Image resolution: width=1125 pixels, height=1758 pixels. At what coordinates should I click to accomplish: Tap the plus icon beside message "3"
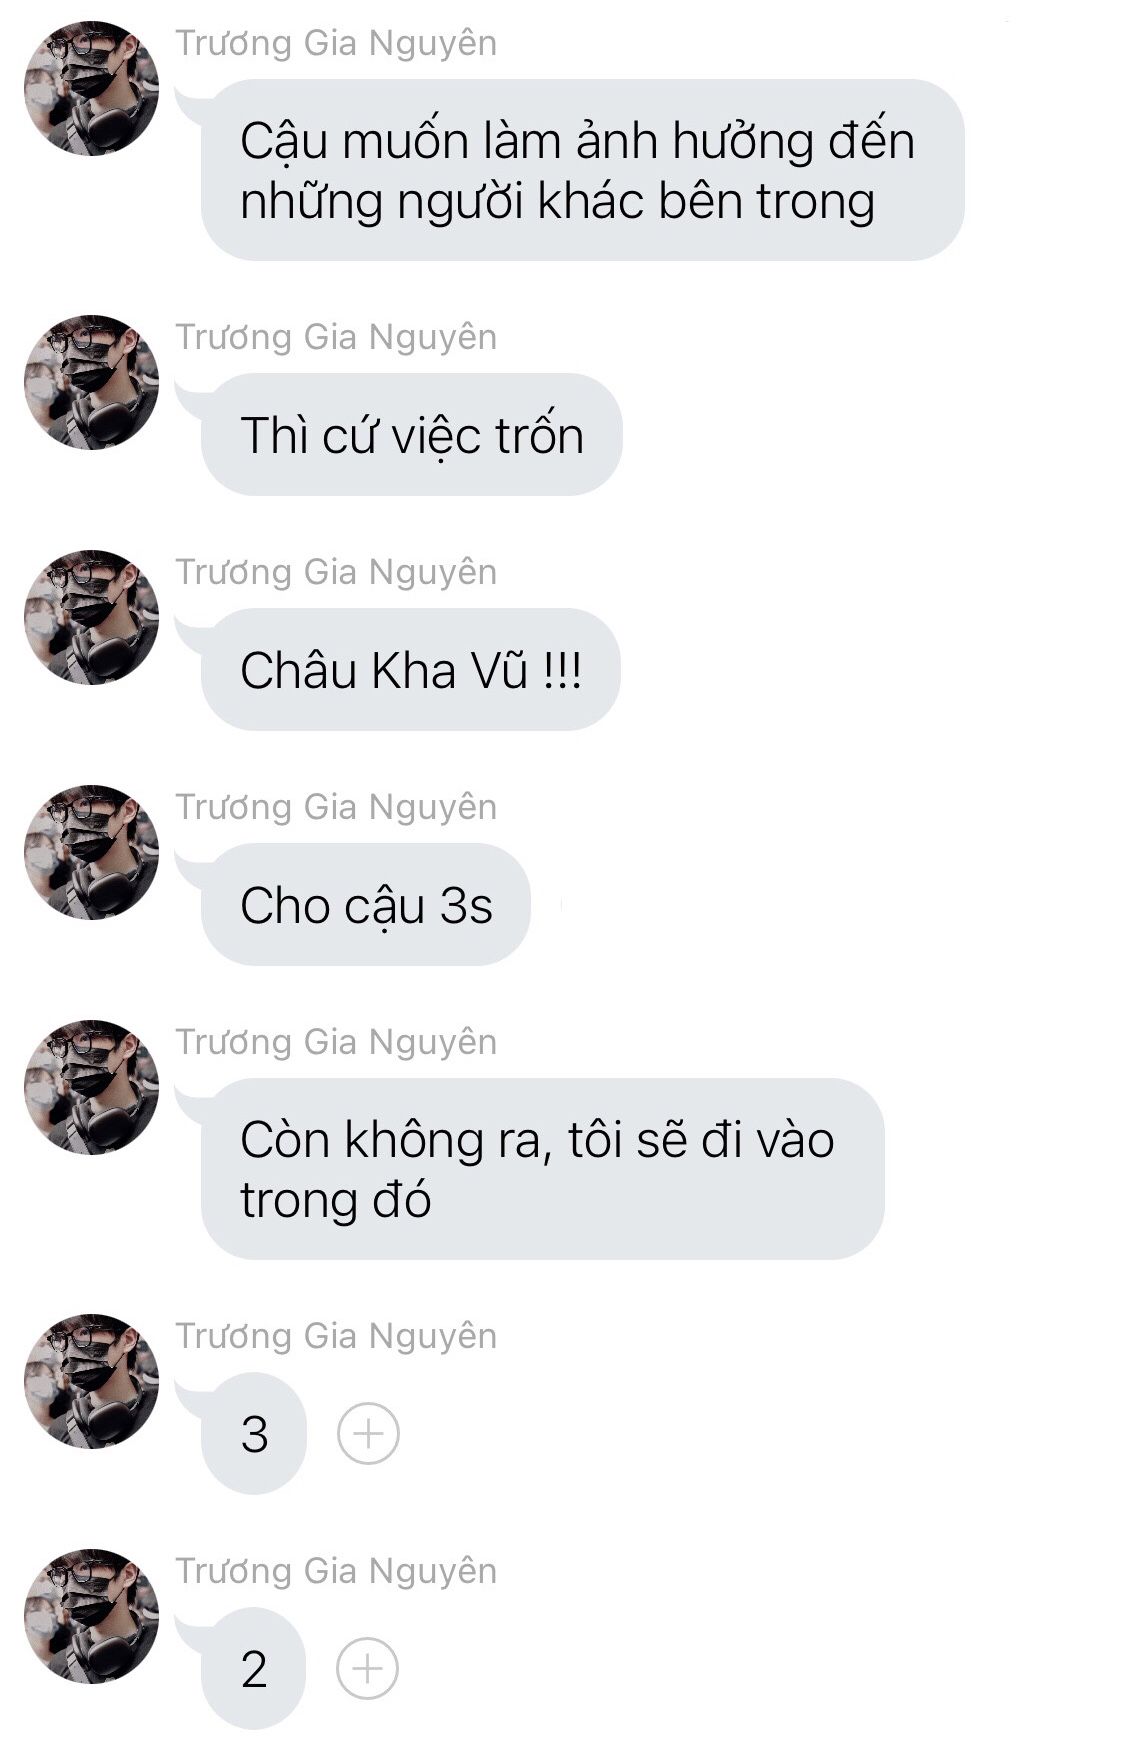click(x=368, y=1434)
